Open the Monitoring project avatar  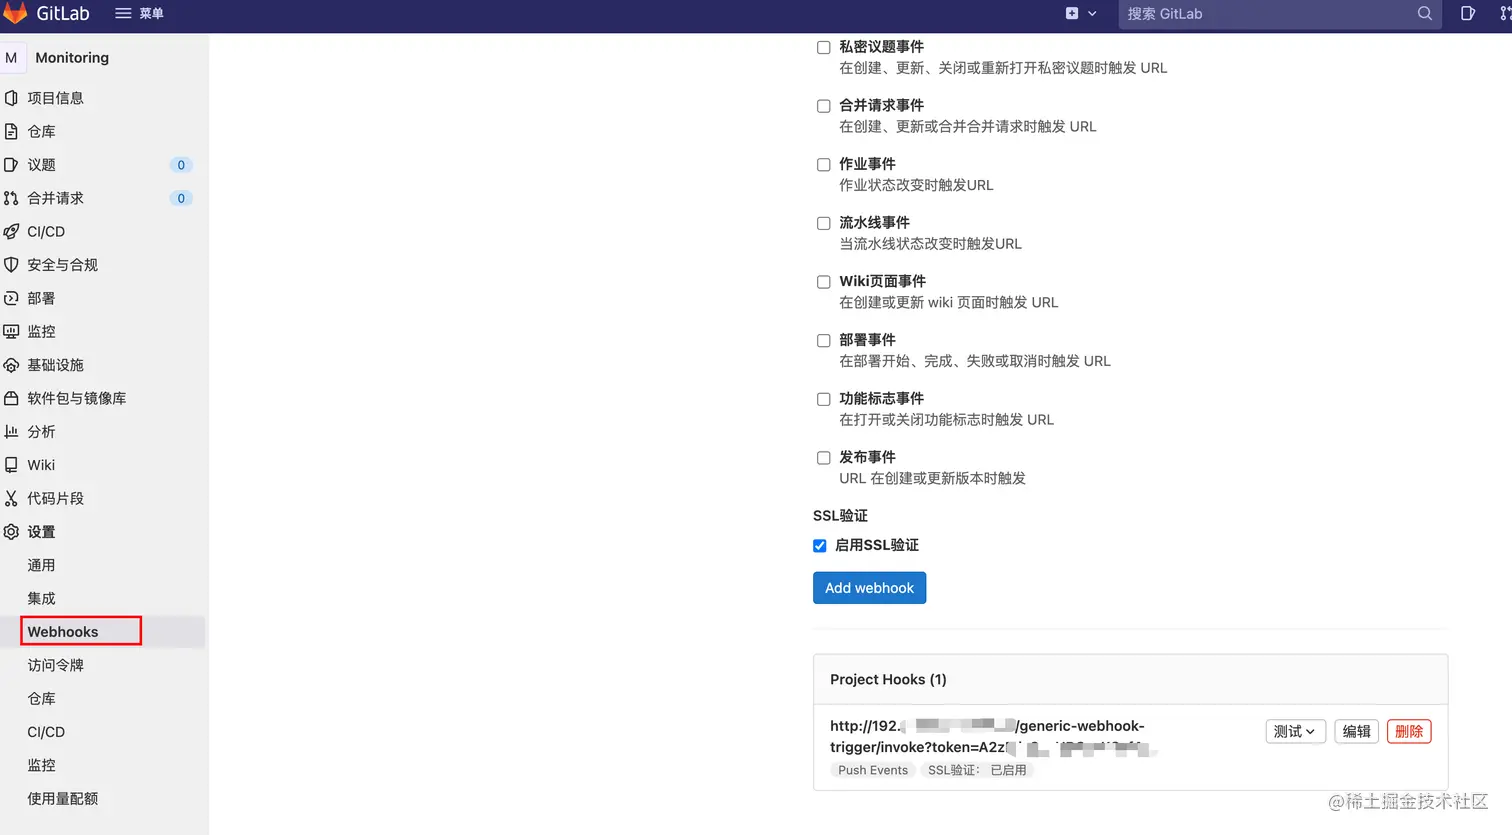point(11,57)
